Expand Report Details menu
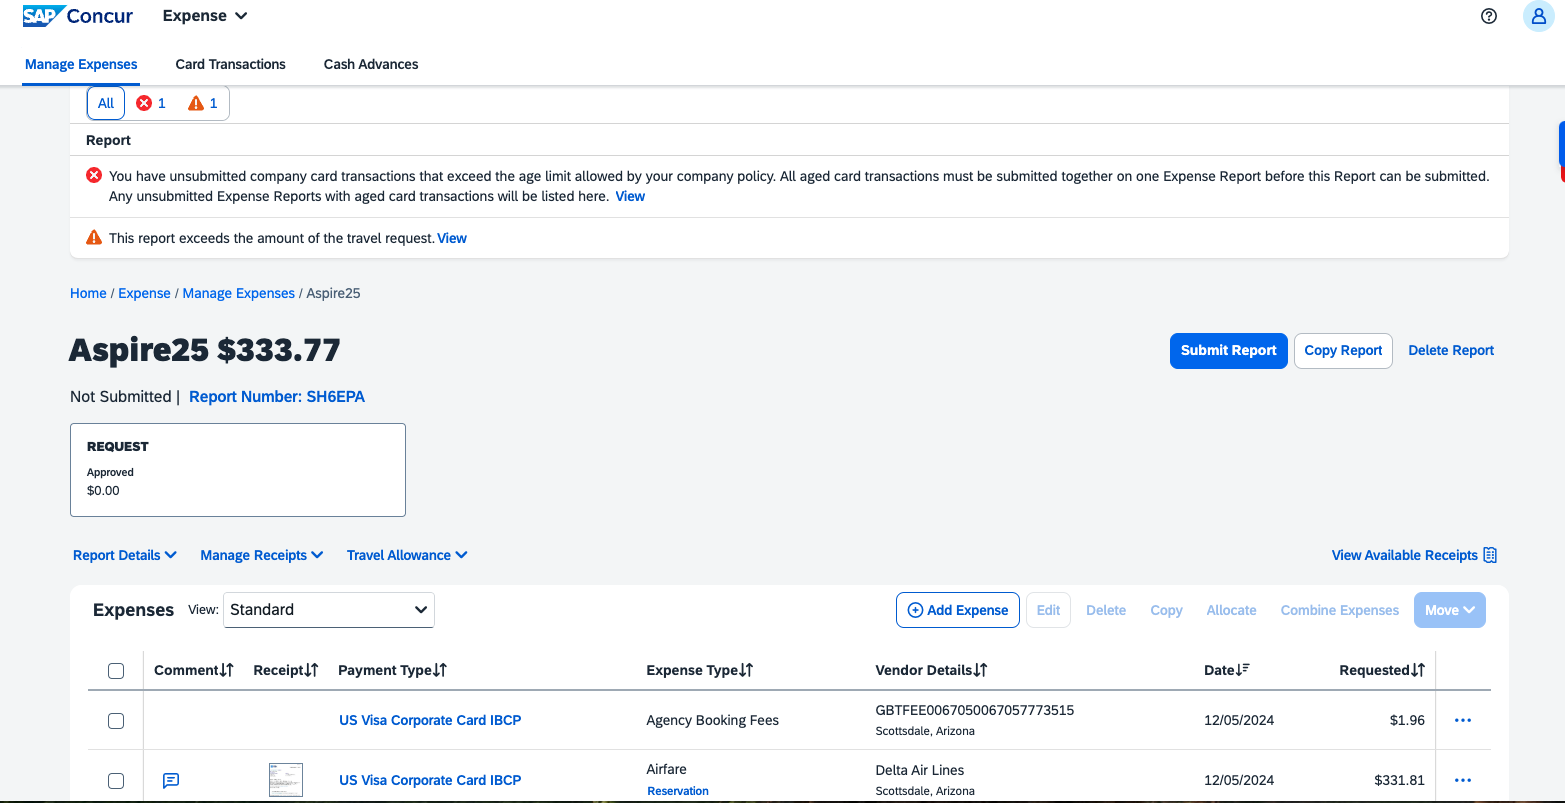The height and width of the screenshot is (803, 1565). (125, 555)
